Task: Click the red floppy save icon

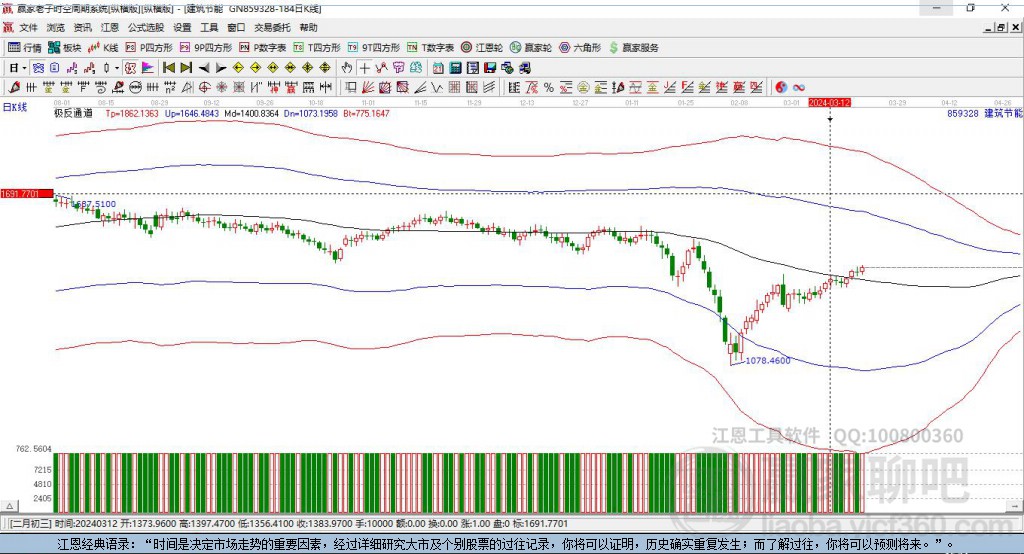Action: (x=490, y=68)
